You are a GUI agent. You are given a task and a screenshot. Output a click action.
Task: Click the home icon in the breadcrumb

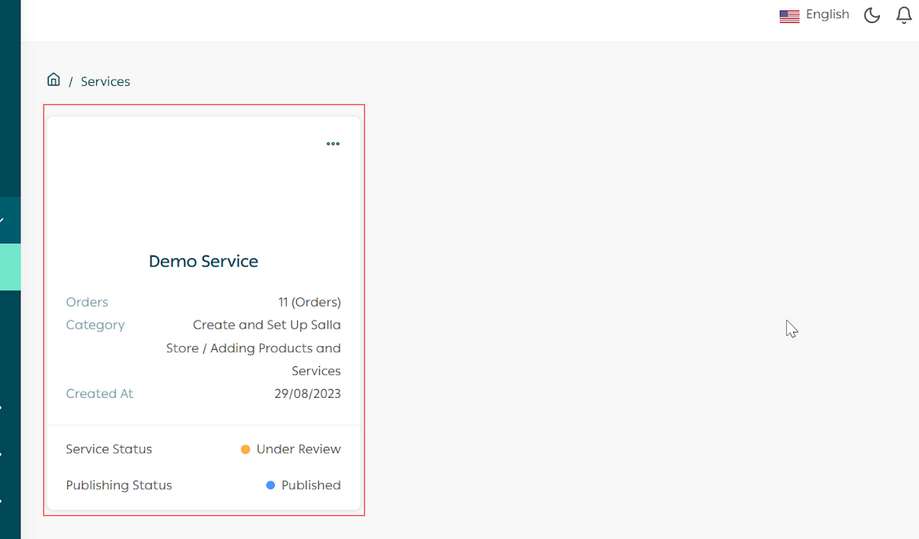(54, 80)
